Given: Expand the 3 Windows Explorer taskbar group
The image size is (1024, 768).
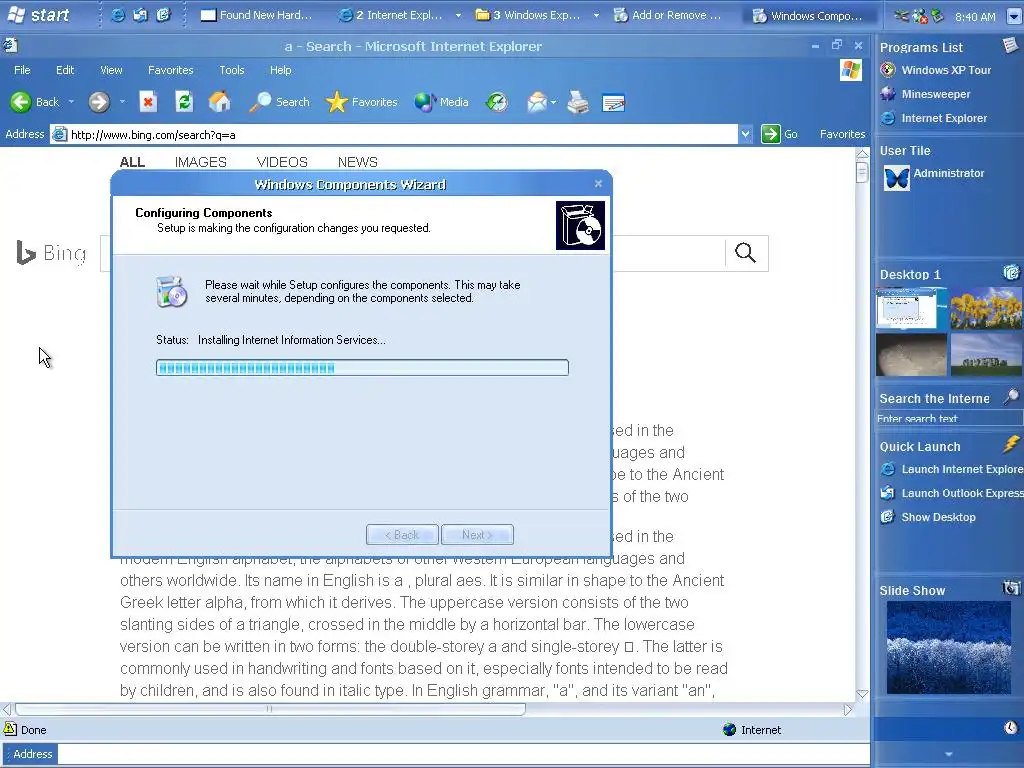Looking at the screenshot, I should (x=596, y=15).
